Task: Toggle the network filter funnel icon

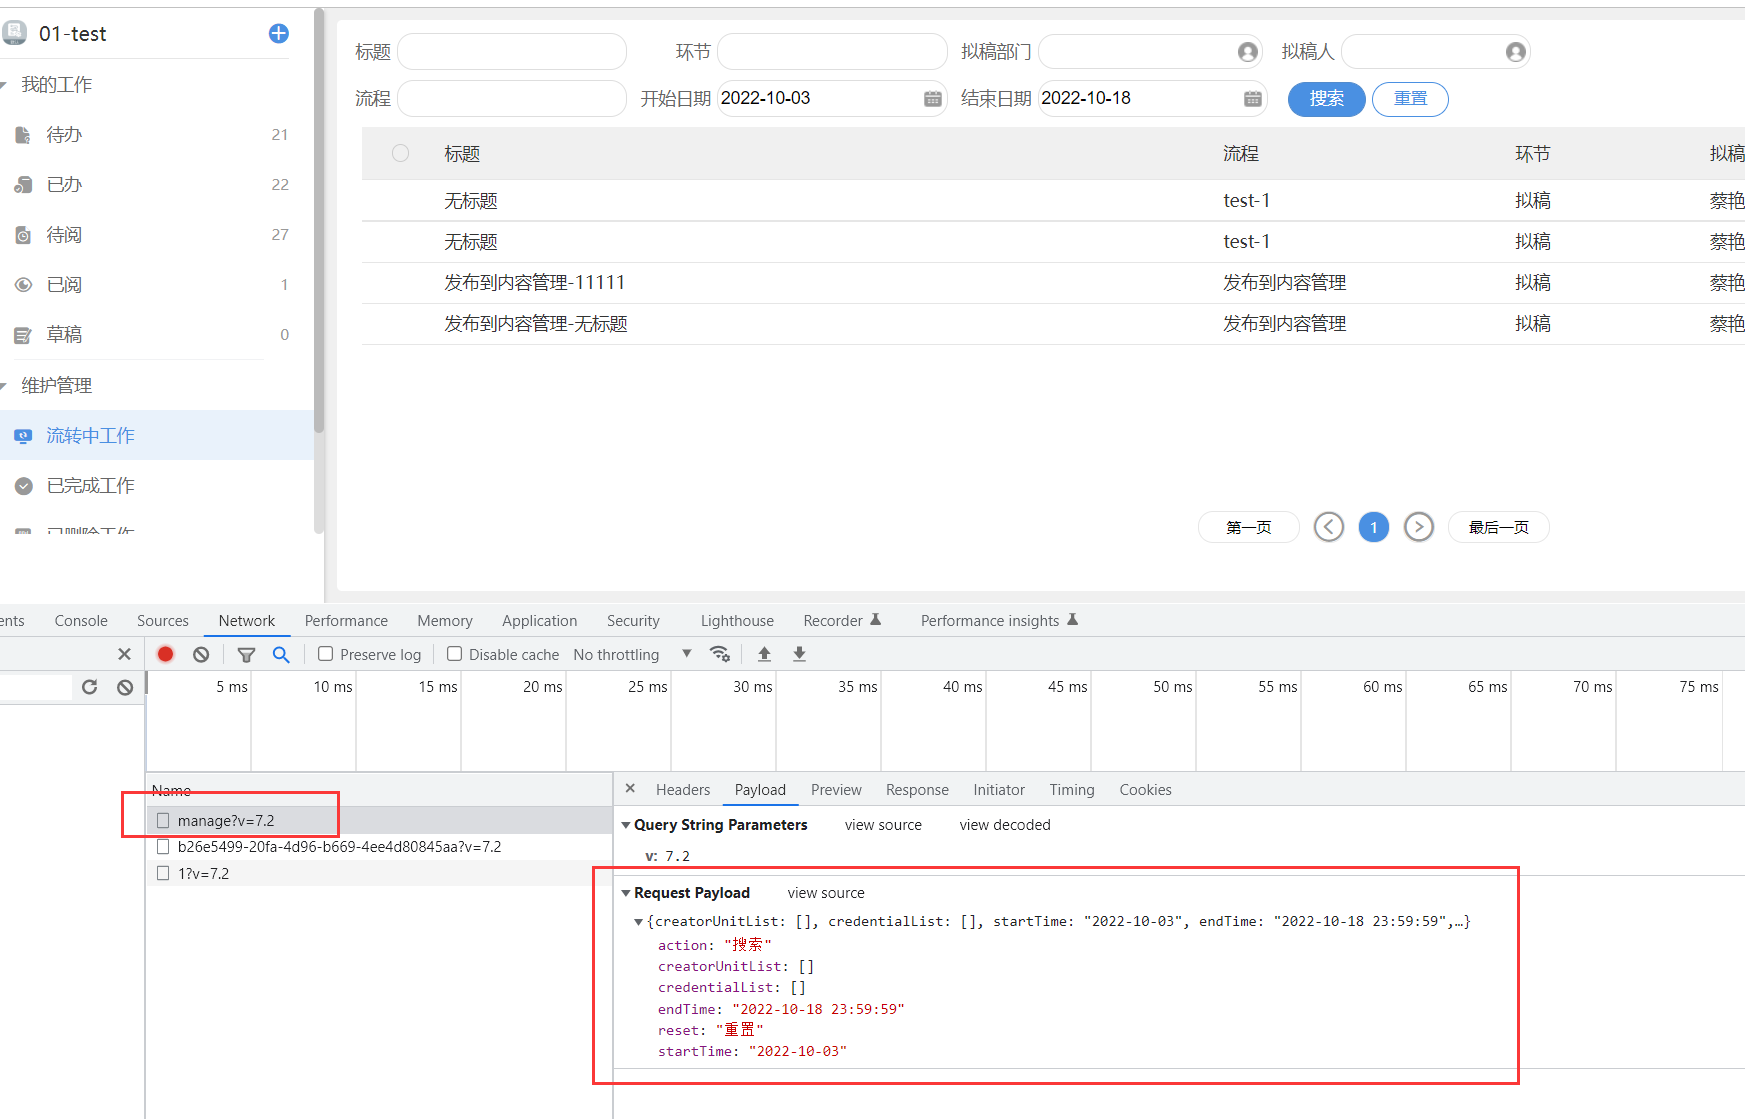Action: (246, 655)
